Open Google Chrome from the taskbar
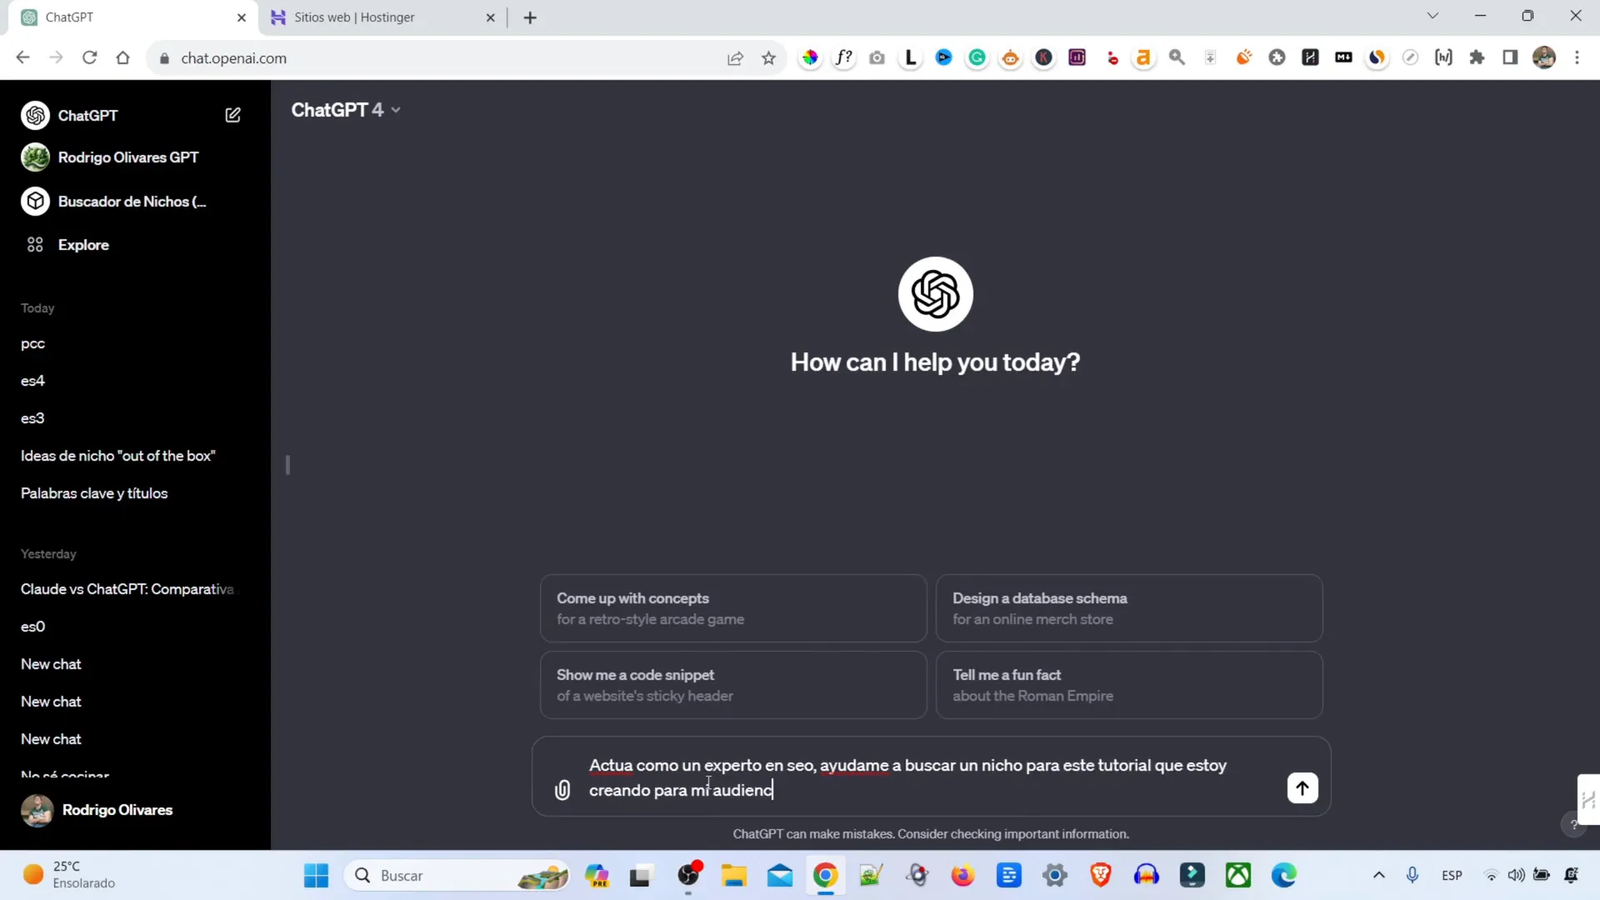Image resolution: width=1600 pixels, height=900 pixels. [824, 875]
